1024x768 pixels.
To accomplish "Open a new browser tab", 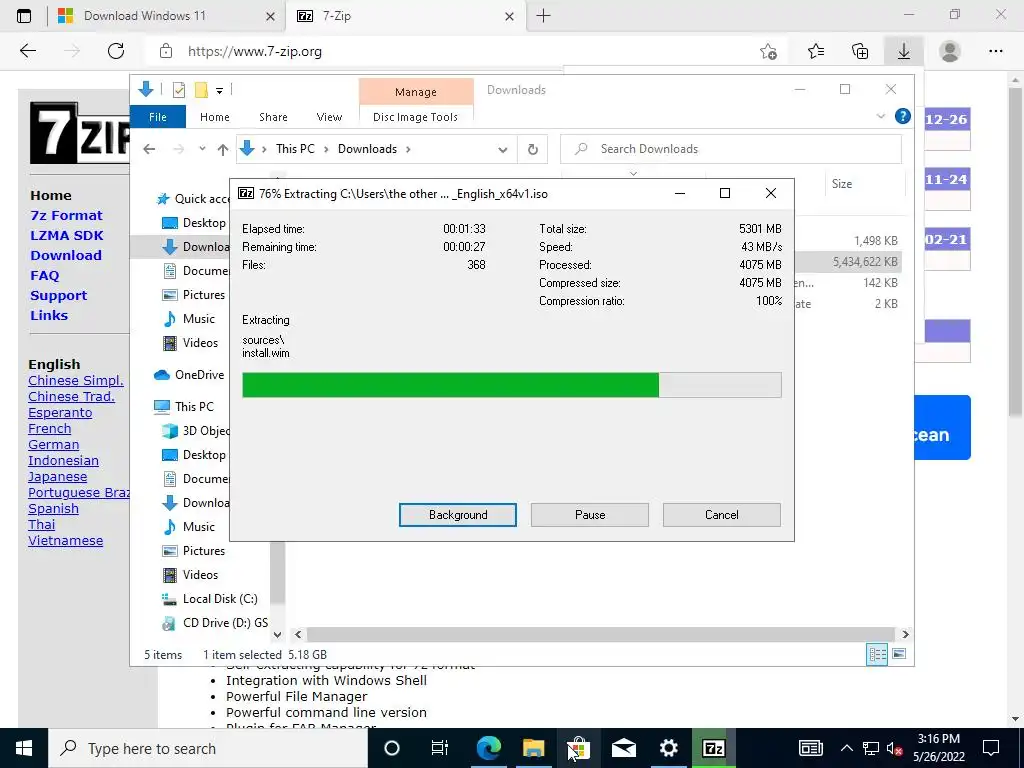I will (543, 16).
